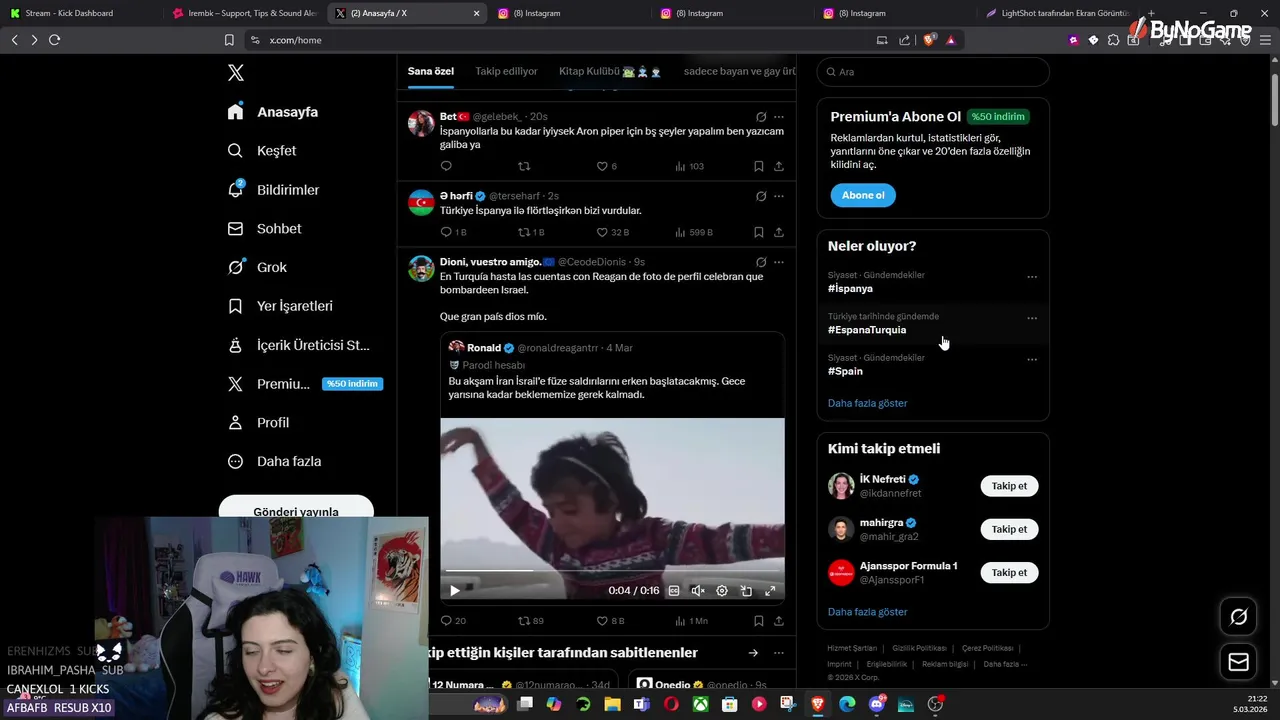
Task: Click the X logo in sidebar
Action: pos(235,73)
